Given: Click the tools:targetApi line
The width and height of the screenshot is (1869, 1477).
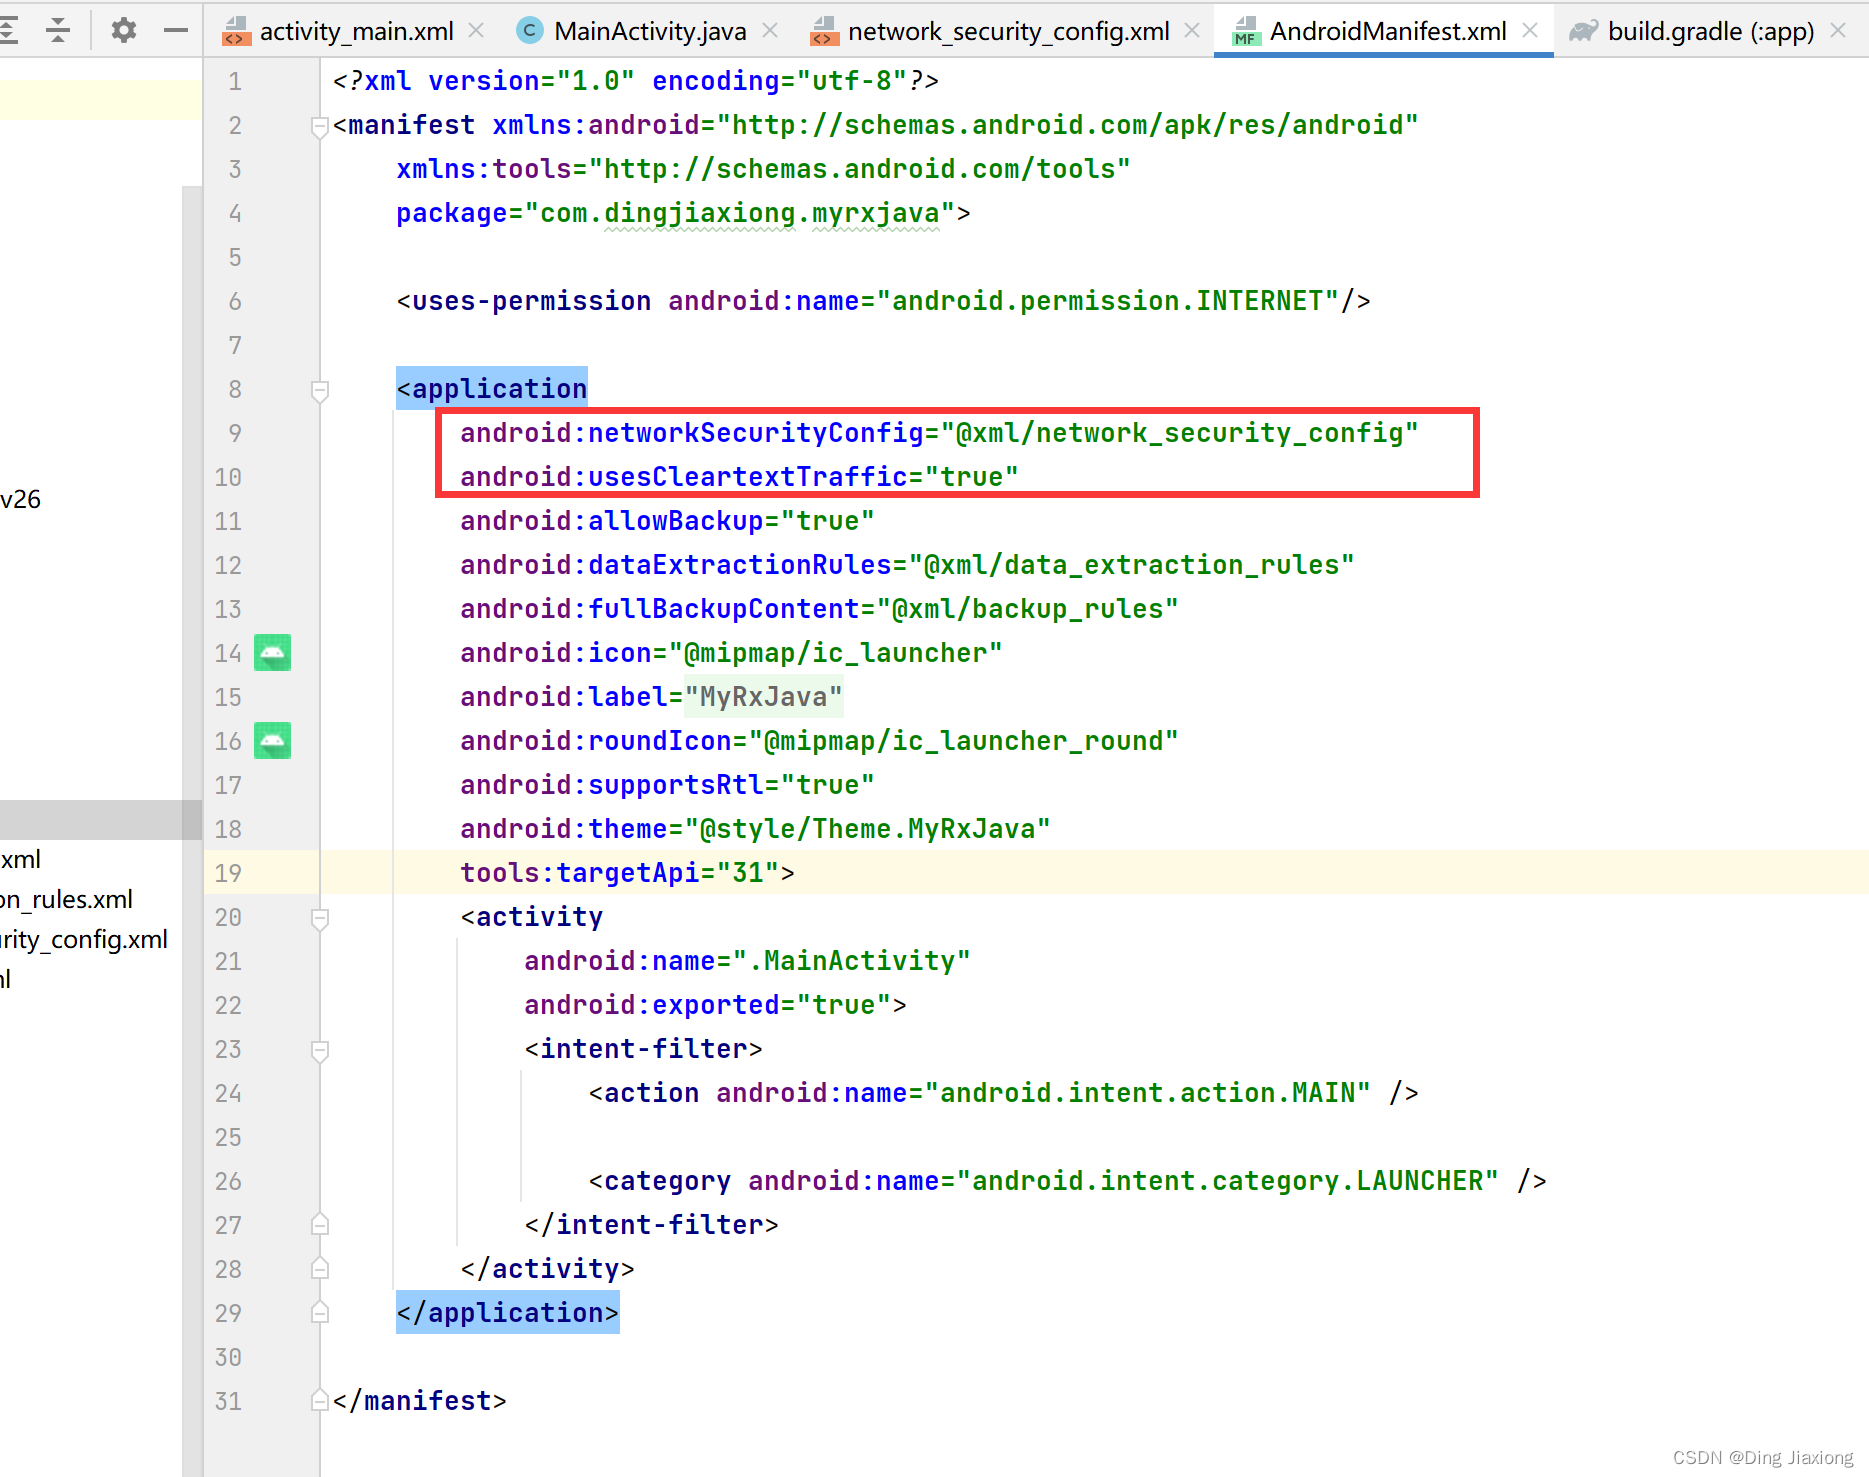Looking at the screenshot, I should pos(627,873).
